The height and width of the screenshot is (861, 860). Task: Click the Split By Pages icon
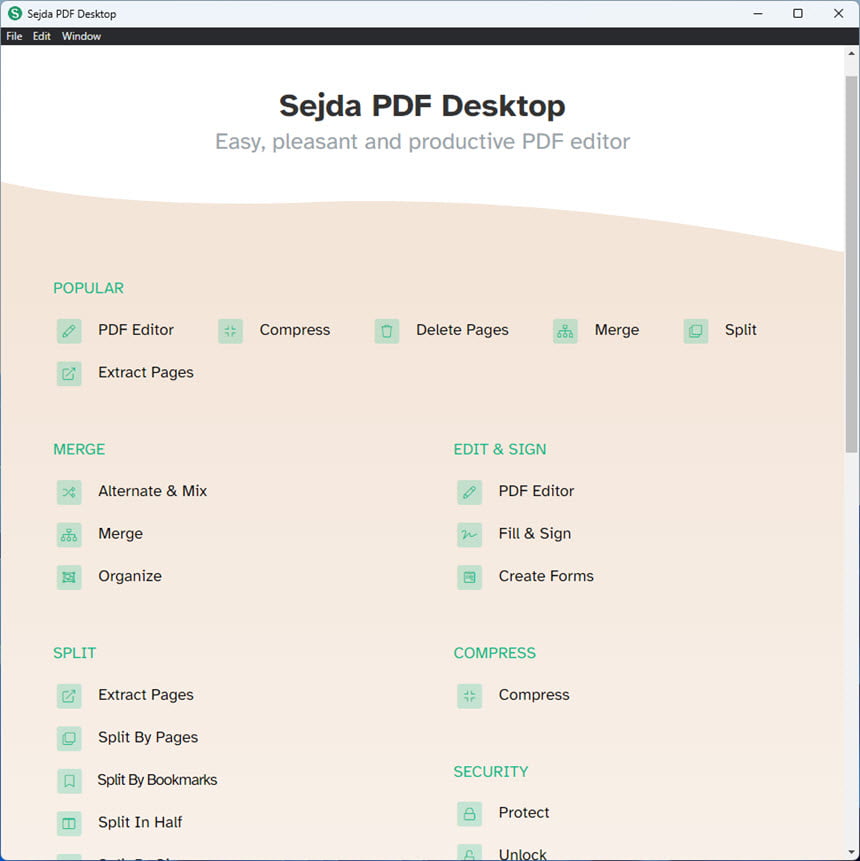click(x=69, y=739)
